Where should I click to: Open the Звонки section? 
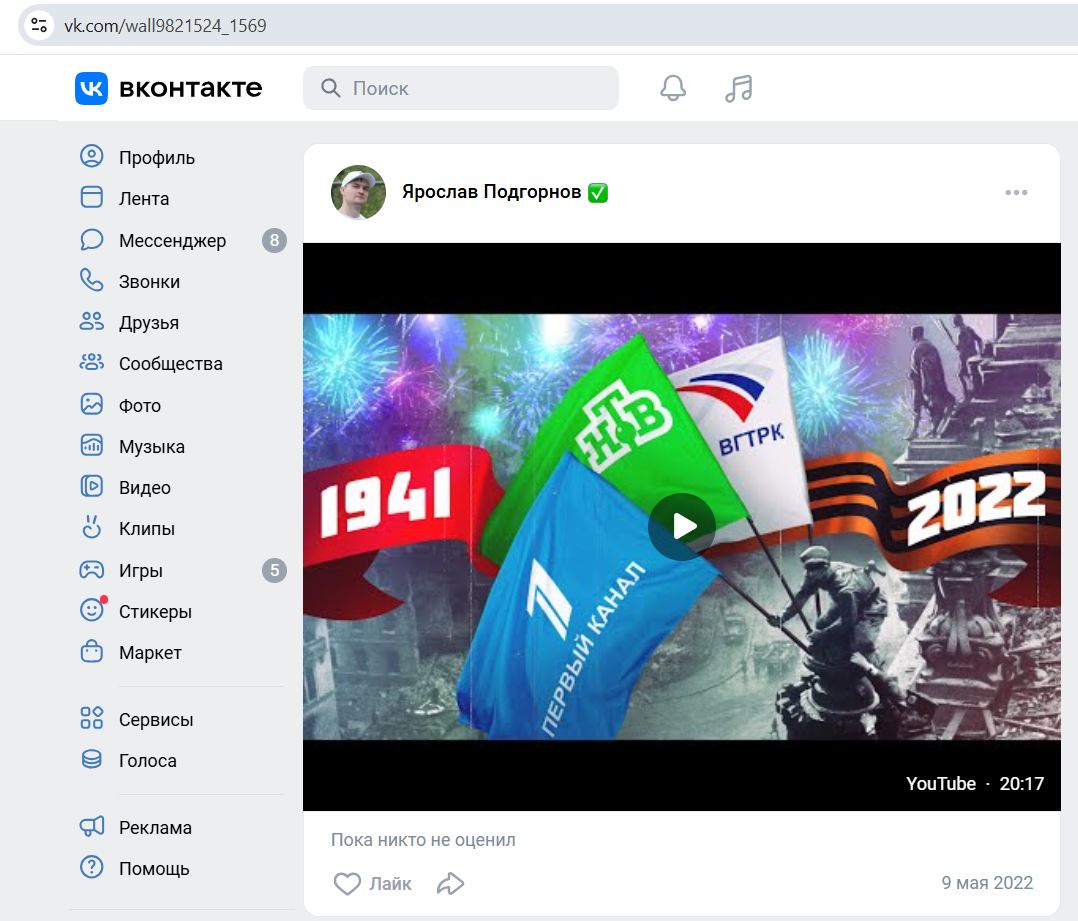(149, 281)
